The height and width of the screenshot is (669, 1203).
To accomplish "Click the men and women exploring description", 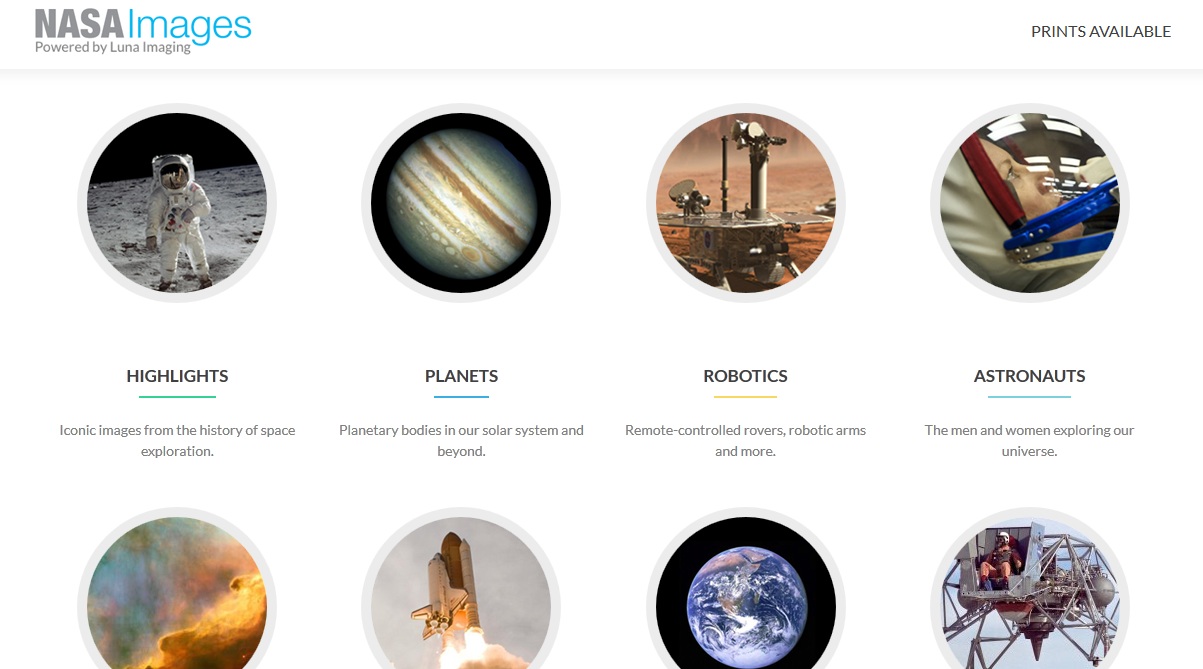I will click(x=1029, y=441).
